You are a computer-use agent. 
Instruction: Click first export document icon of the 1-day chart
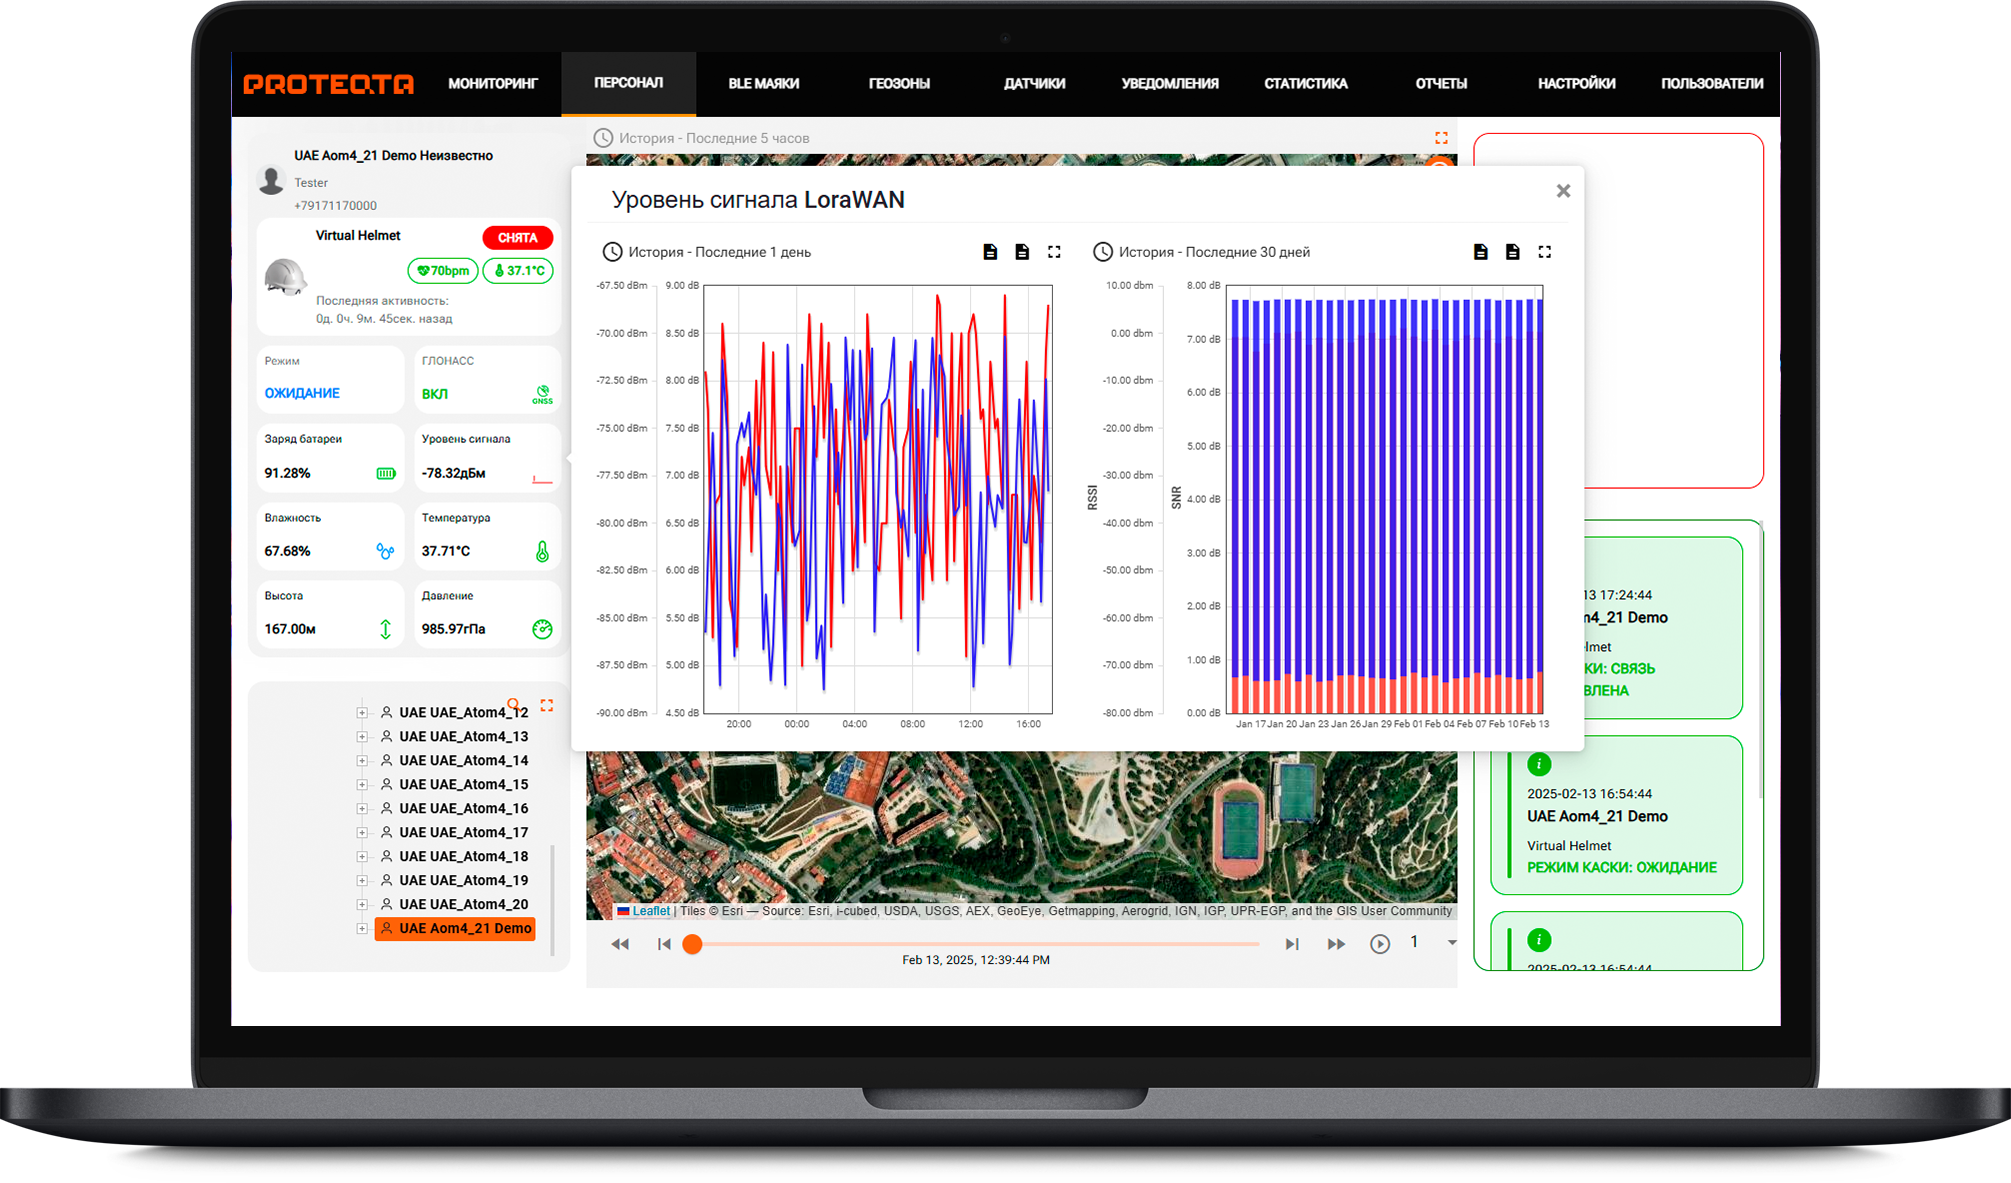pos(990,252)
